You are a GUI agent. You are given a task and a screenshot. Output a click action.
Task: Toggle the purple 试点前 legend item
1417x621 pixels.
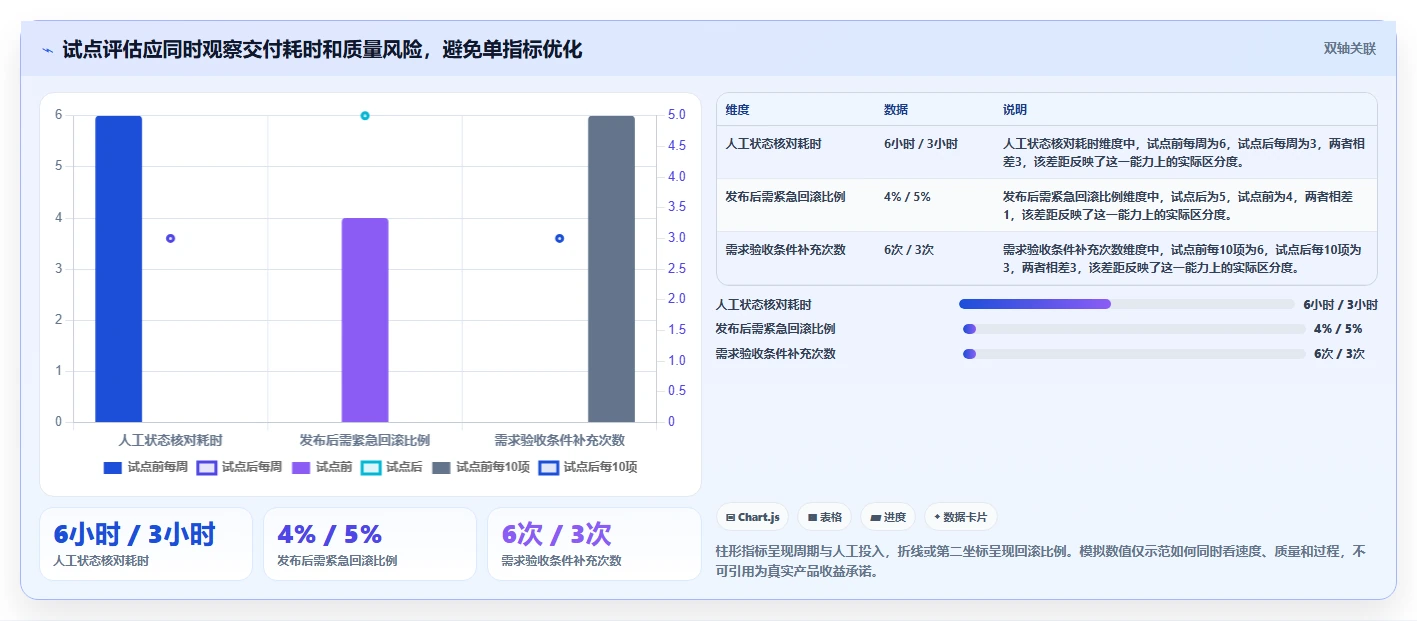click(322, 467)
